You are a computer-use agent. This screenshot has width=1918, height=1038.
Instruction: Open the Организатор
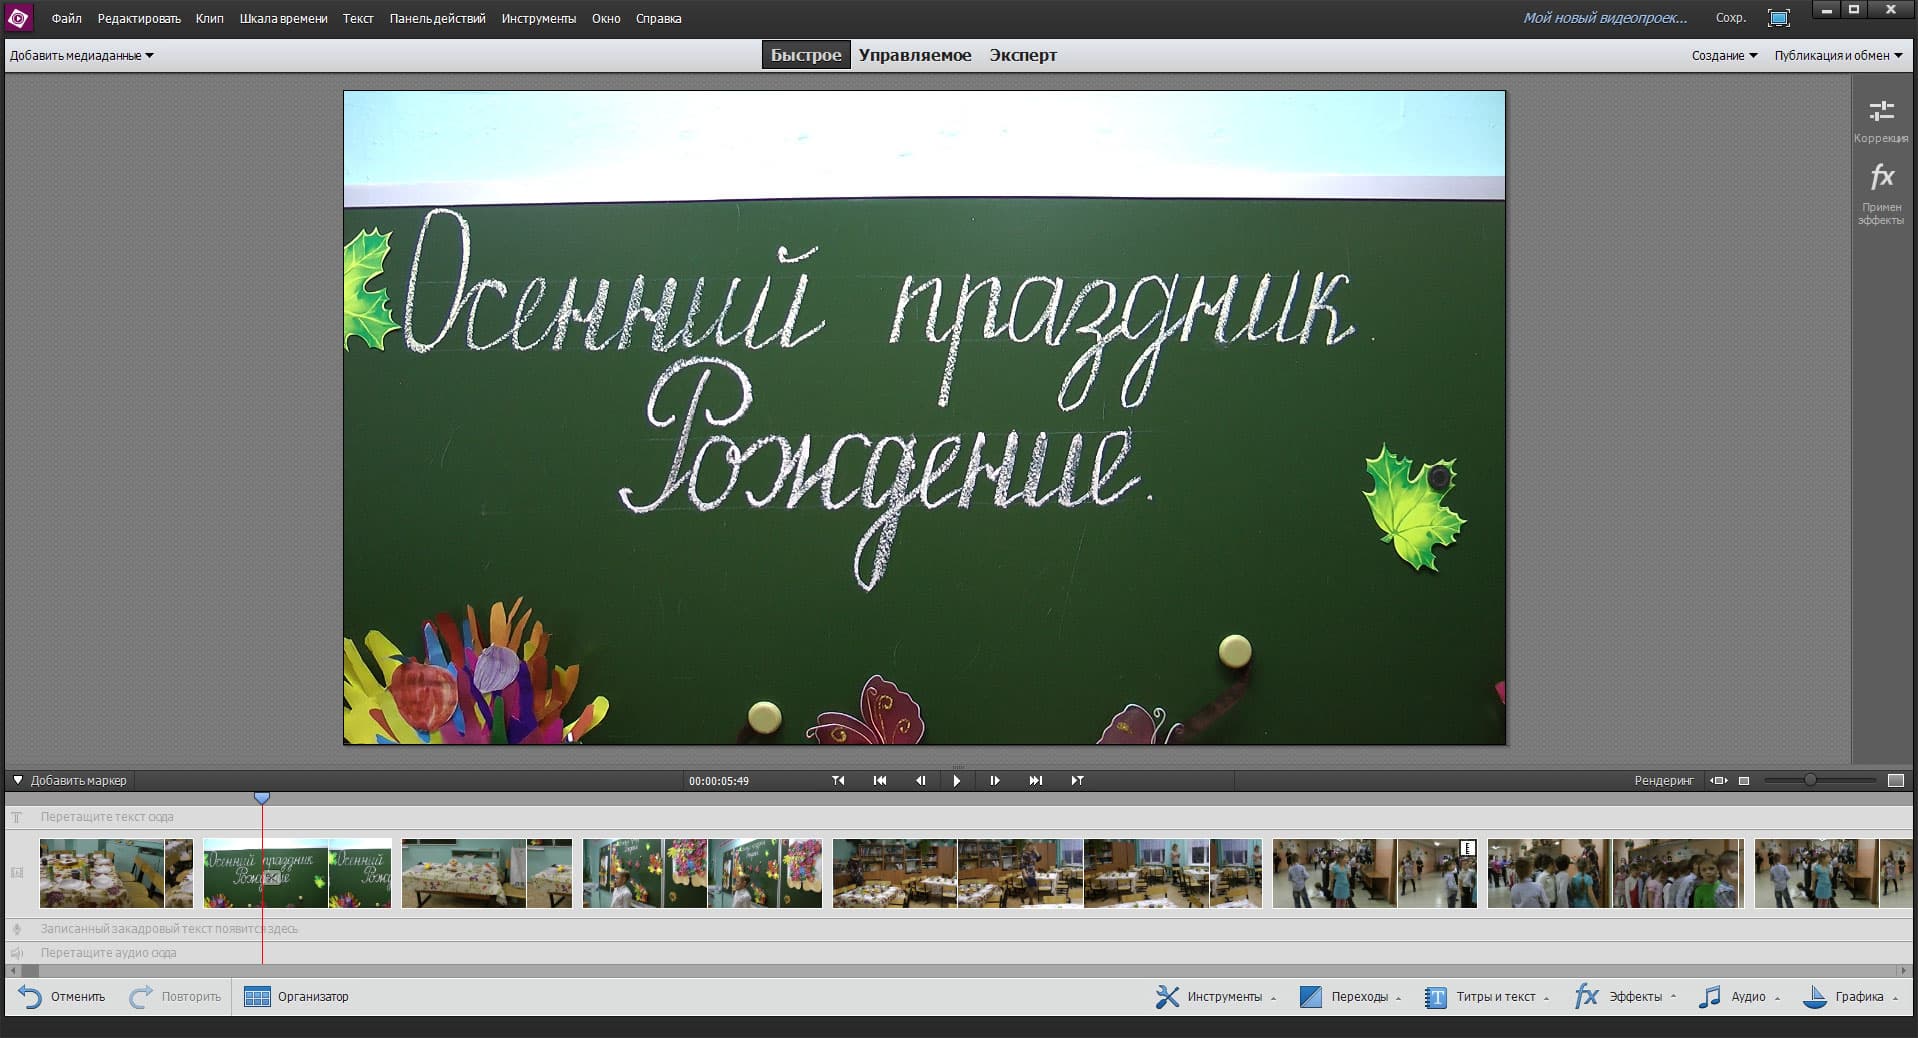click(x=297, y=997)
